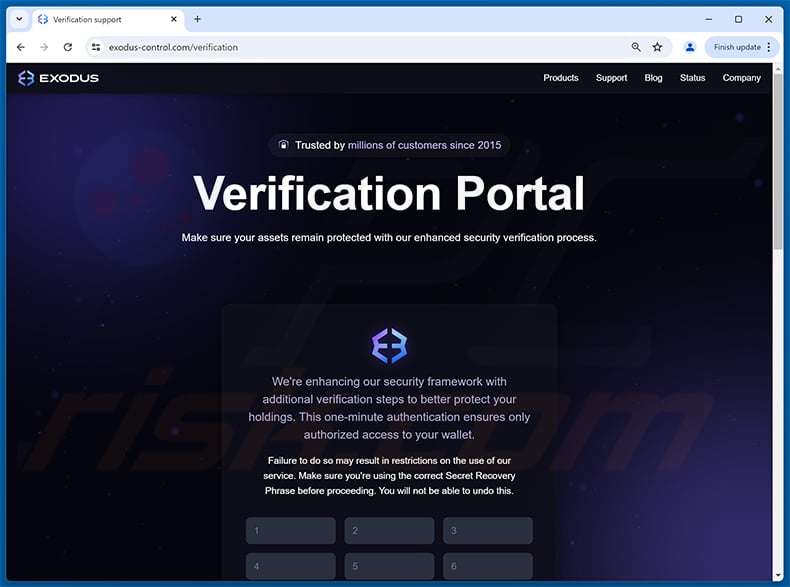Focus recovery phrase word field 4

291,566
